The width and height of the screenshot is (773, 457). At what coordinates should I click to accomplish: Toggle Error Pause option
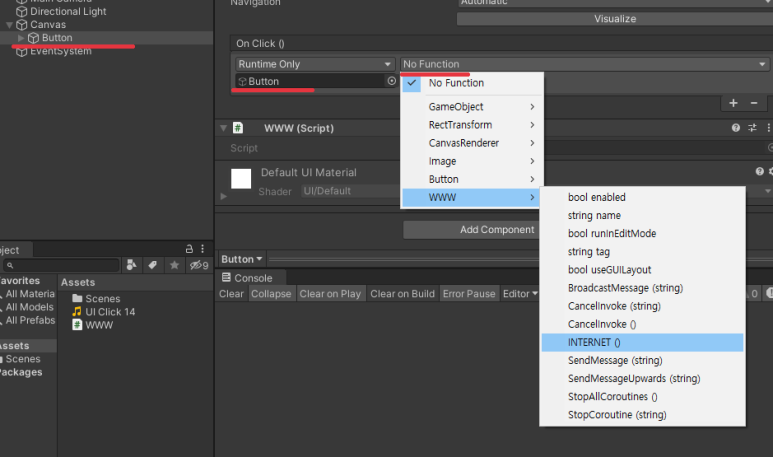click(x=469, y=294)
